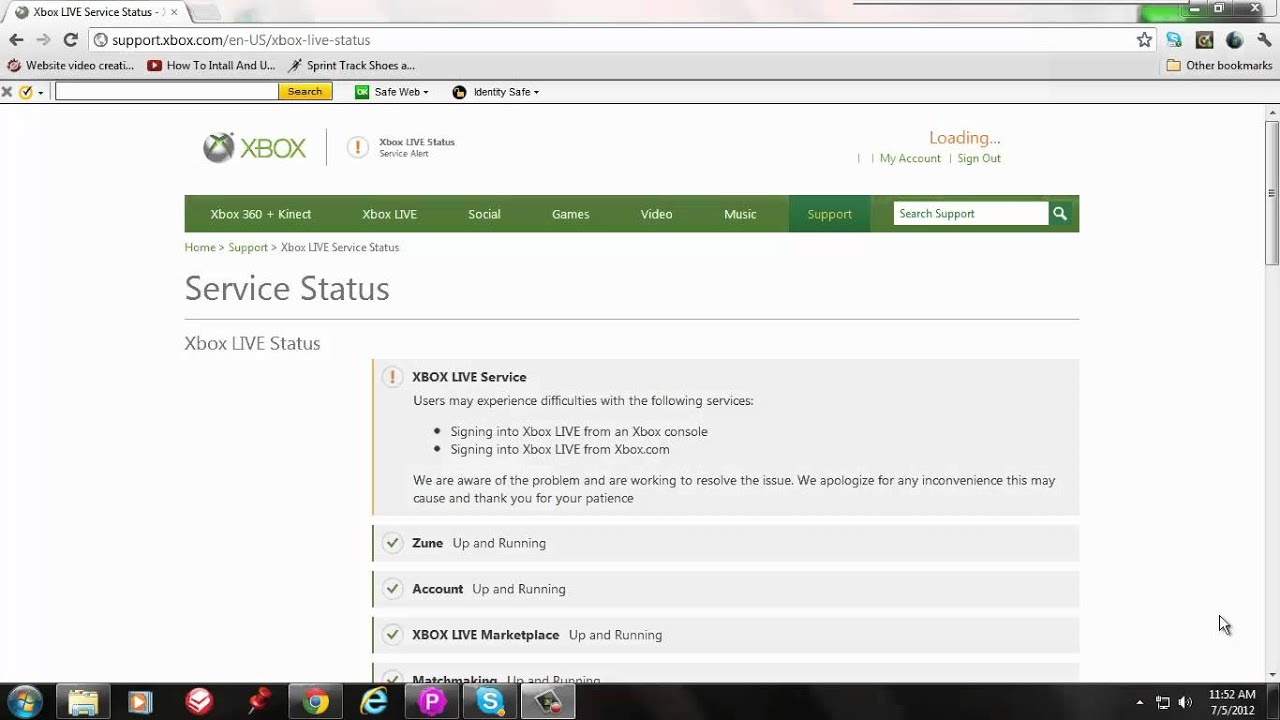Expand the Safe Web dropdown

coord(392,92)
